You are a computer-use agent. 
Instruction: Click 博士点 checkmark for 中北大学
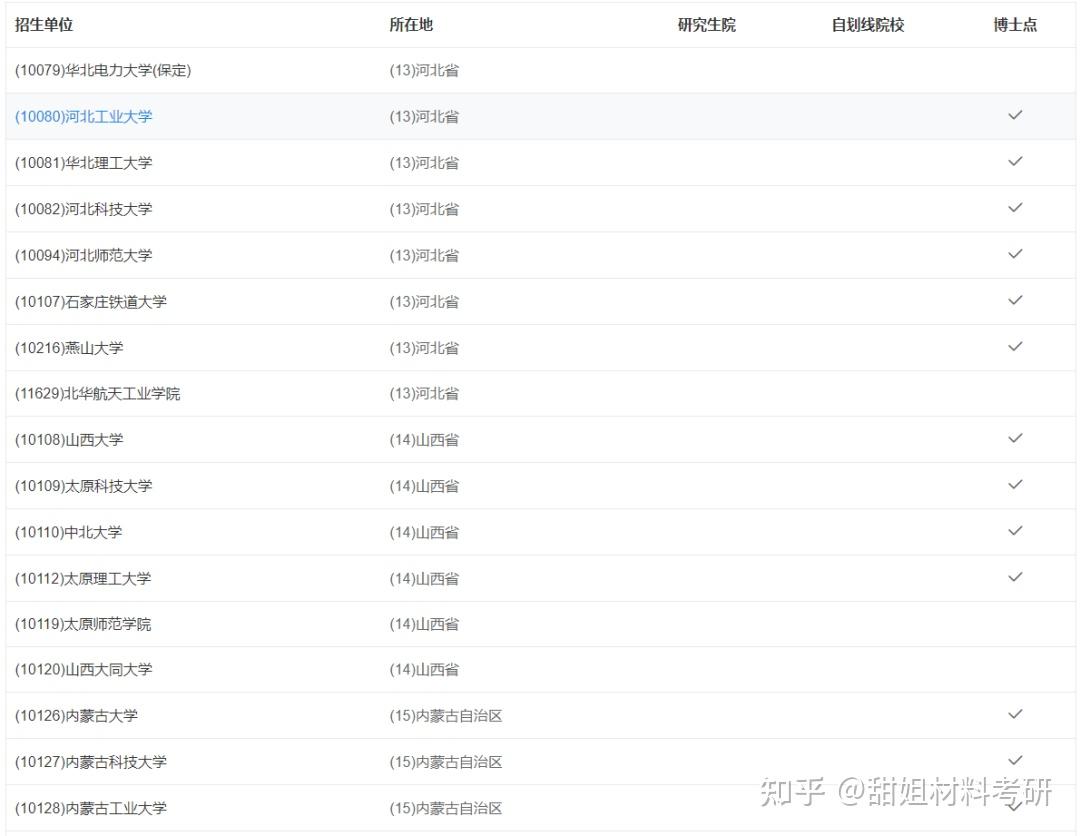pyautogui.click(x=1015, y=531)
